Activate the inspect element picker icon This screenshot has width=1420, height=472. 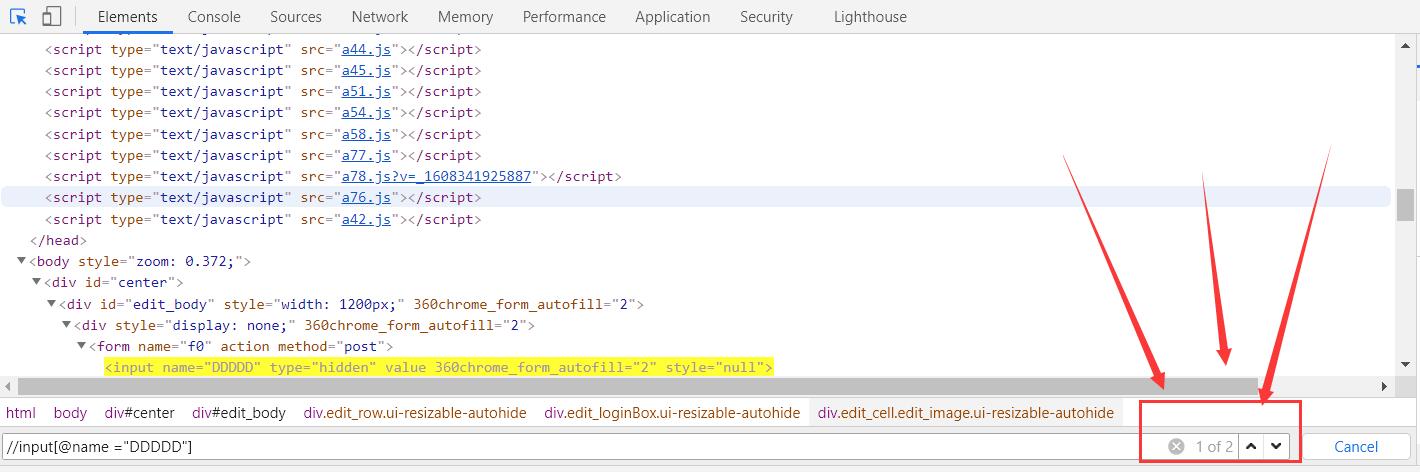[x=18, y=16]
